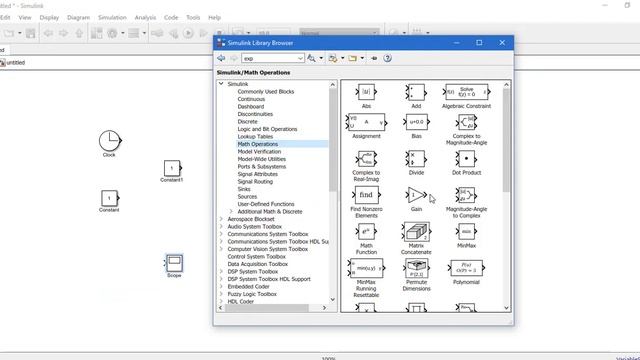The height and width of the screenshot is (360, 640).
Task: Open the Display menu
Action: tap(49, 18)
